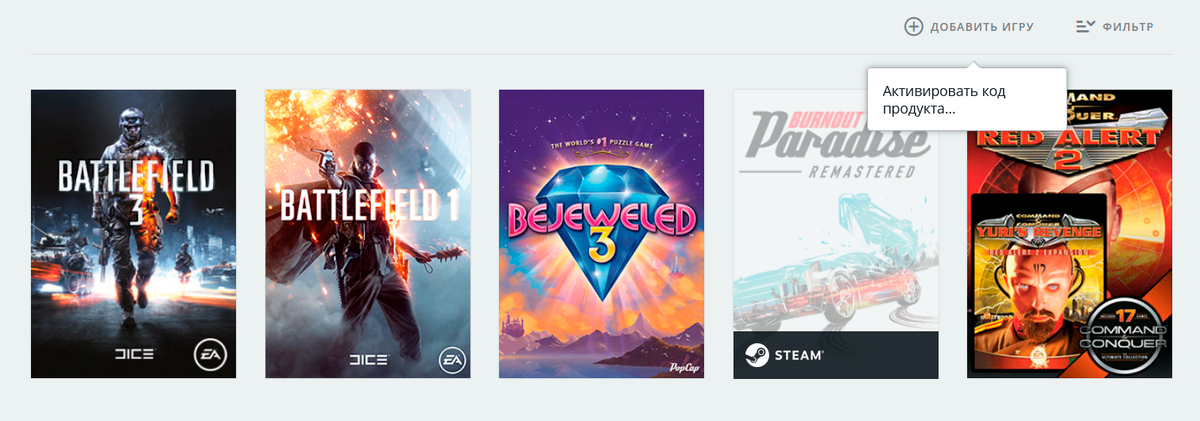This screenshot has height=421, width=1200.
Task: Open the Battlefield 3 game tile
Action: pyautogui.click(x=134, y=234)
